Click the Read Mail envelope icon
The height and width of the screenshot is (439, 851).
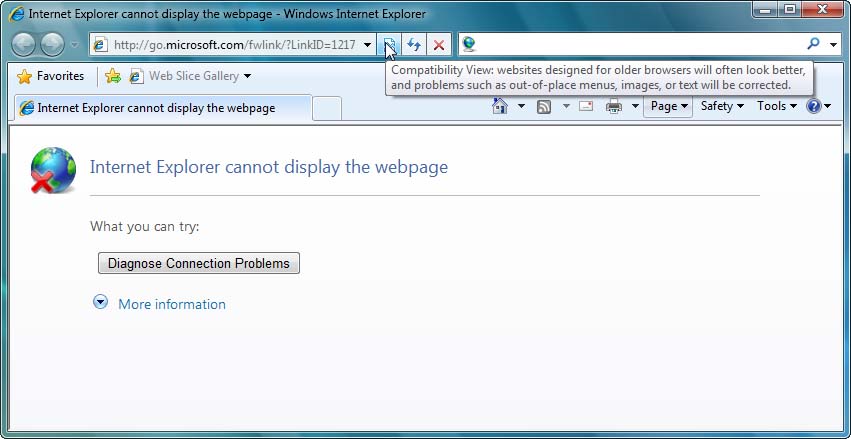click(586, 106)
